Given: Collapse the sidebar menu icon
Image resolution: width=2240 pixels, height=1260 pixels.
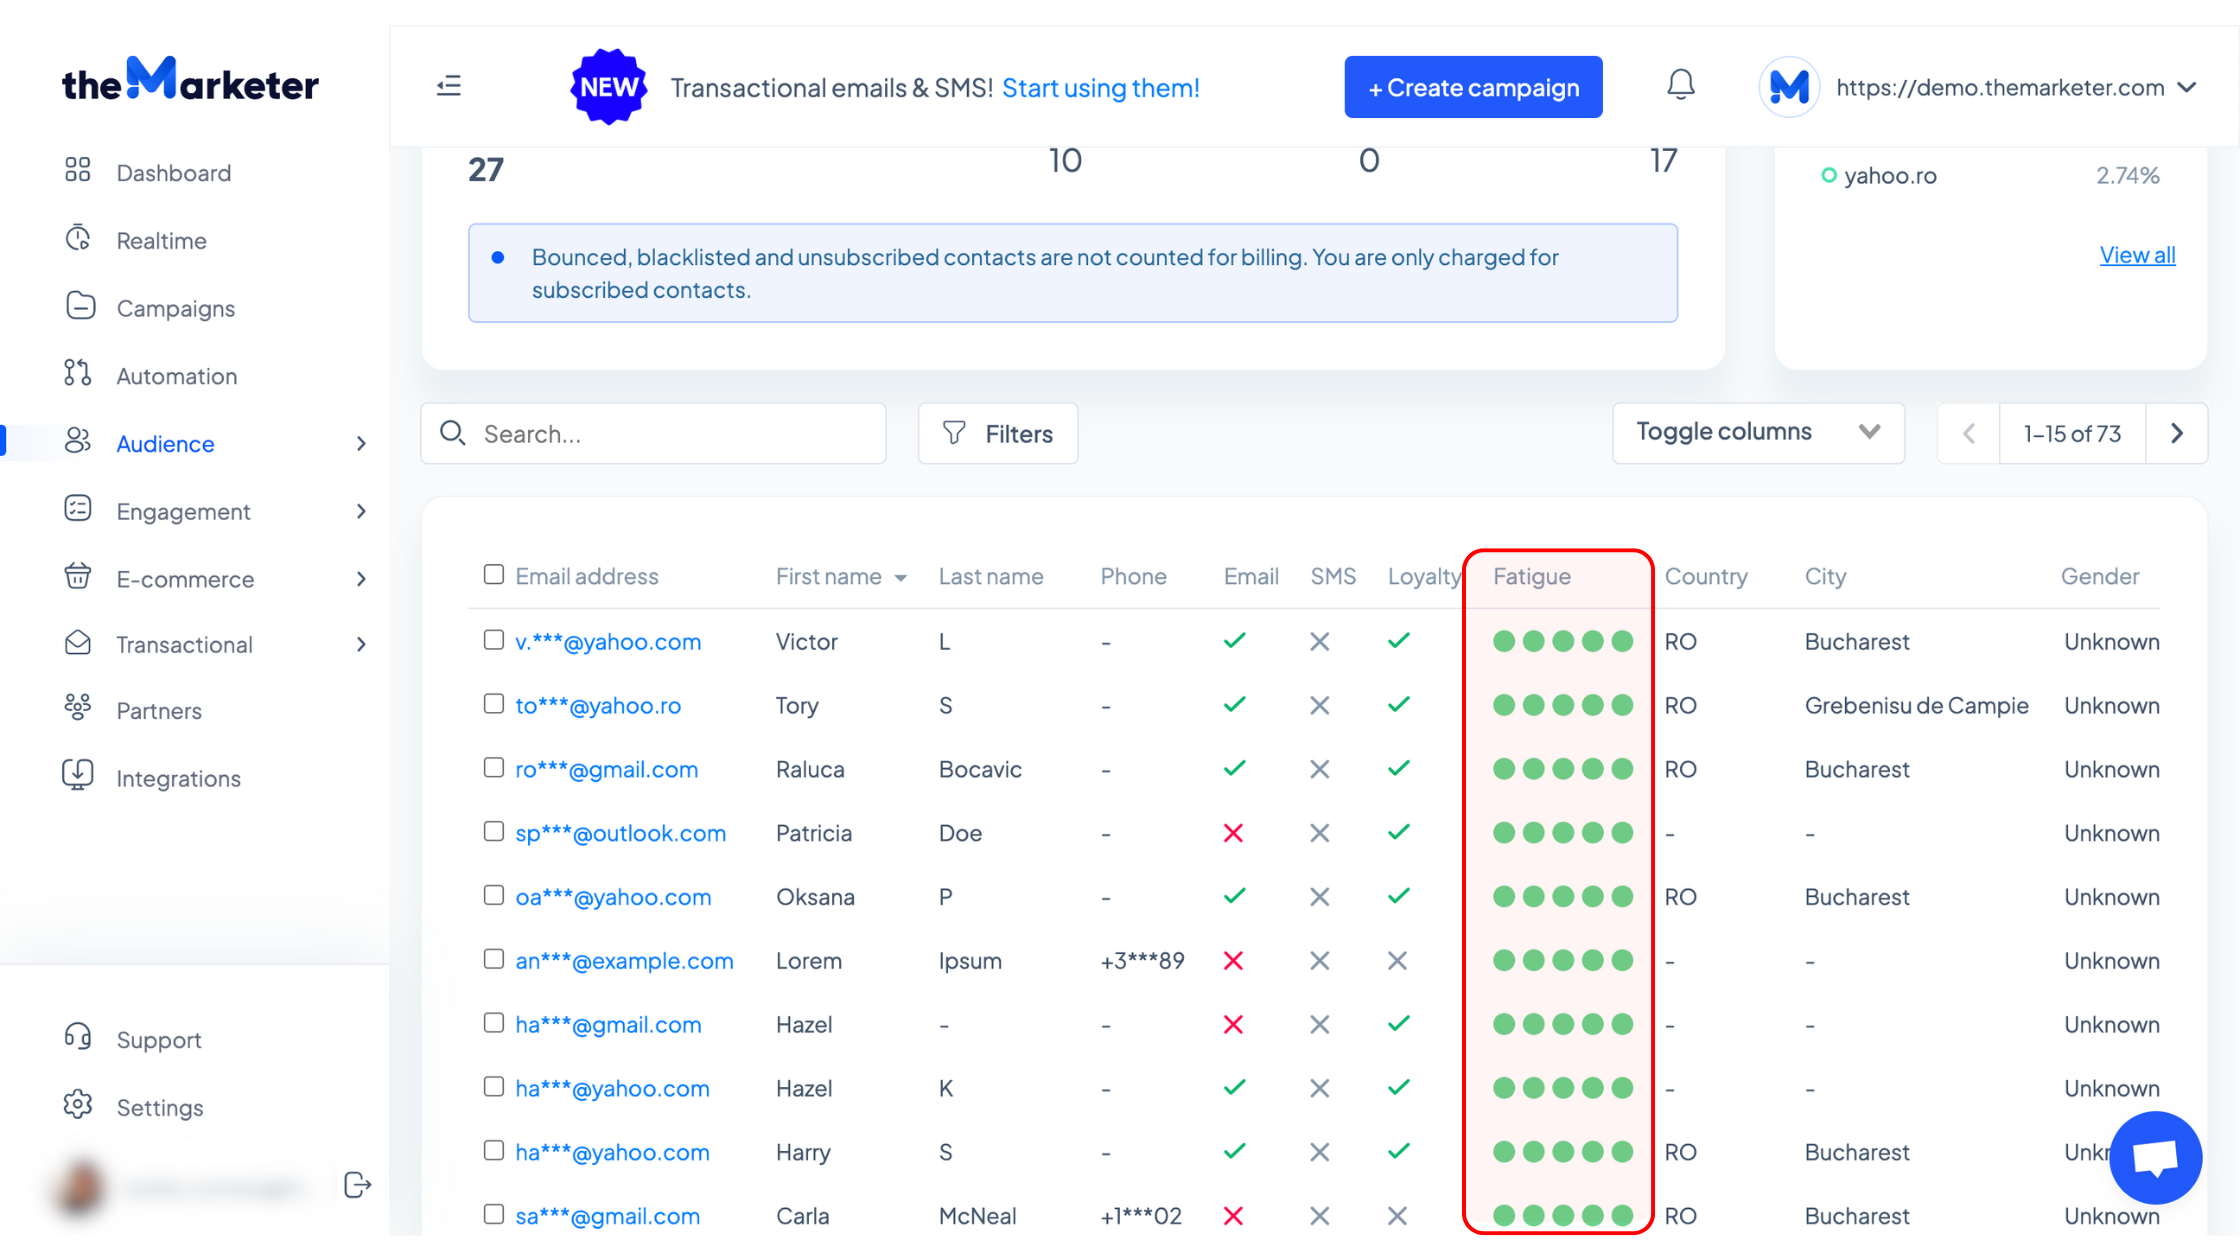Looking at the screenshot, I should coord(449,86).
